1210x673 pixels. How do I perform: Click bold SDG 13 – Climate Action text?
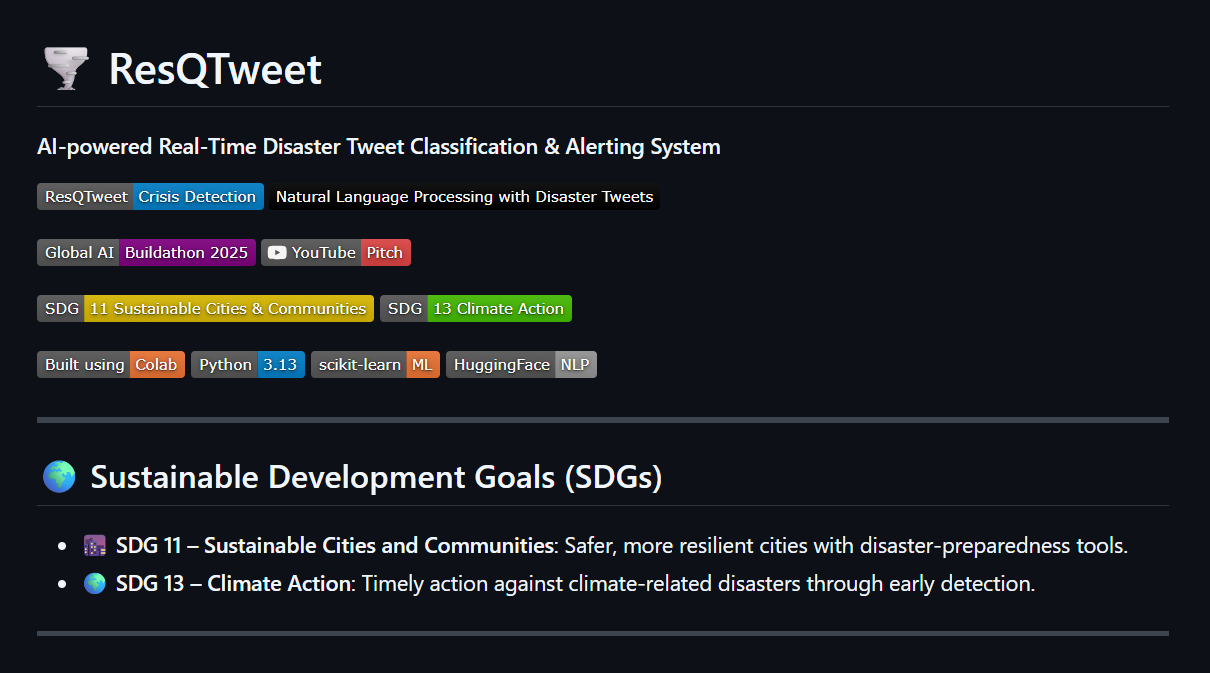(x=233, y=583)
